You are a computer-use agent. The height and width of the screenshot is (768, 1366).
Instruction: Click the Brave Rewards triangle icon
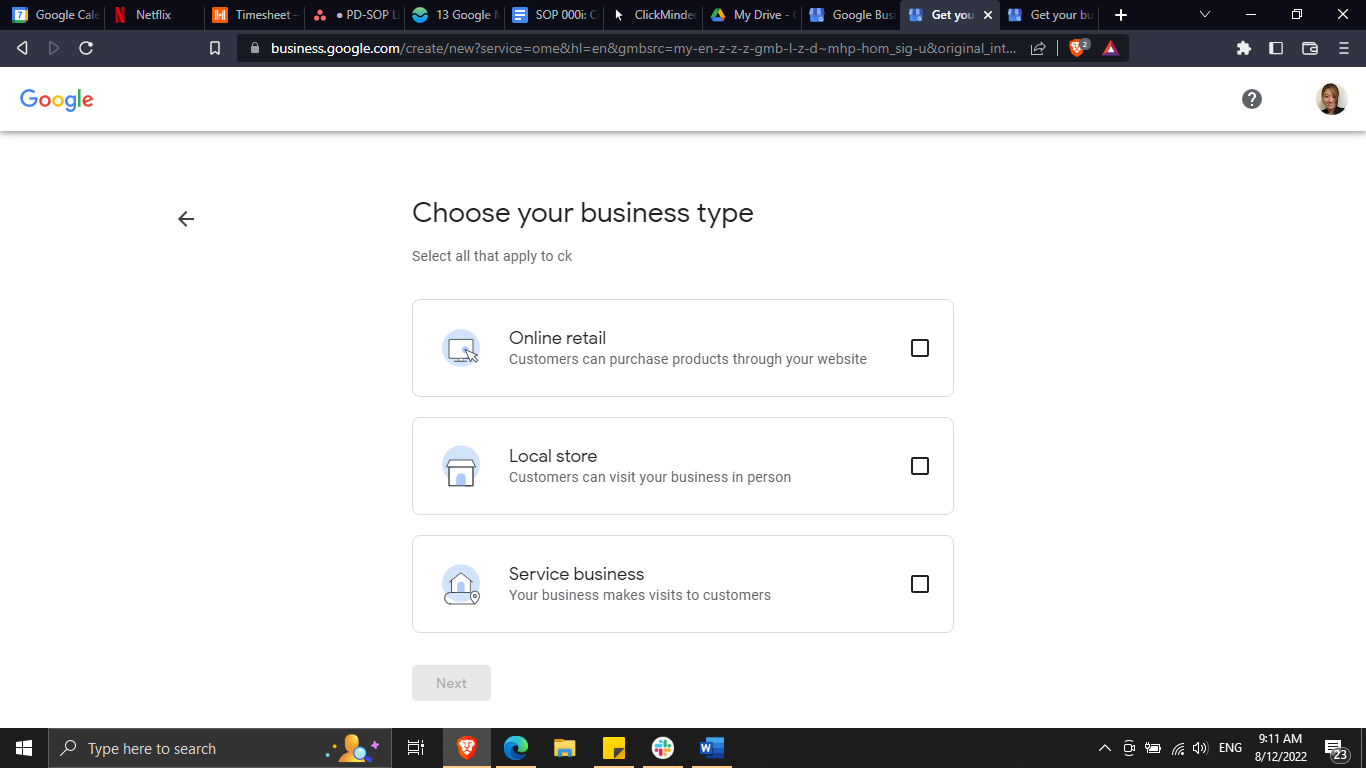pyautogui.click(x=1110, y=48)
